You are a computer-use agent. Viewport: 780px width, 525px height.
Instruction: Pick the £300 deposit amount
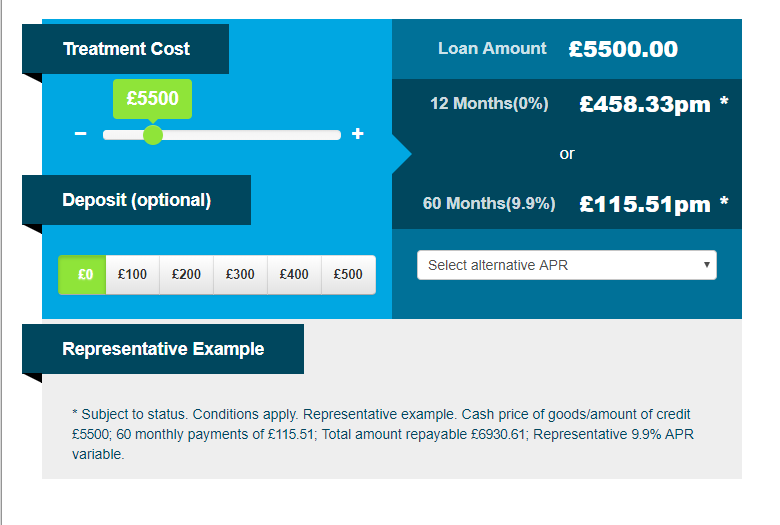click(240, 275)
